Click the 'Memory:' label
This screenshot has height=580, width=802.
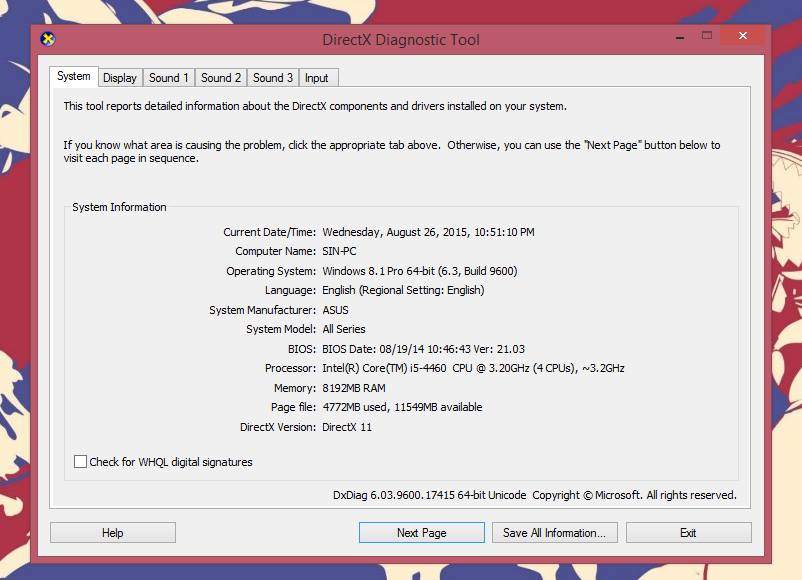[x=295, y=388]
